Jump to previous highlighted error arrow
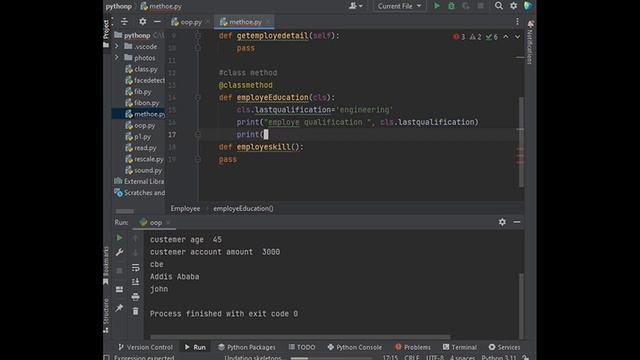Viewport: 640px width, 360px height. point(506,37)
